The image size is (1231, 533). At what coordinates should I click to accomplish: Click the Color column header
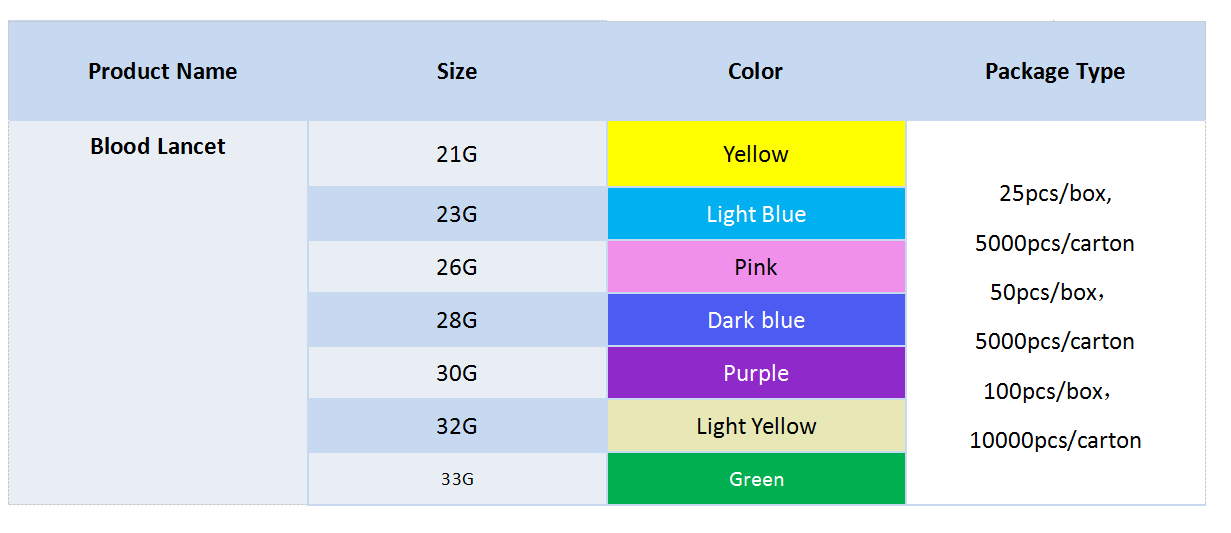[x=755, y=71]
